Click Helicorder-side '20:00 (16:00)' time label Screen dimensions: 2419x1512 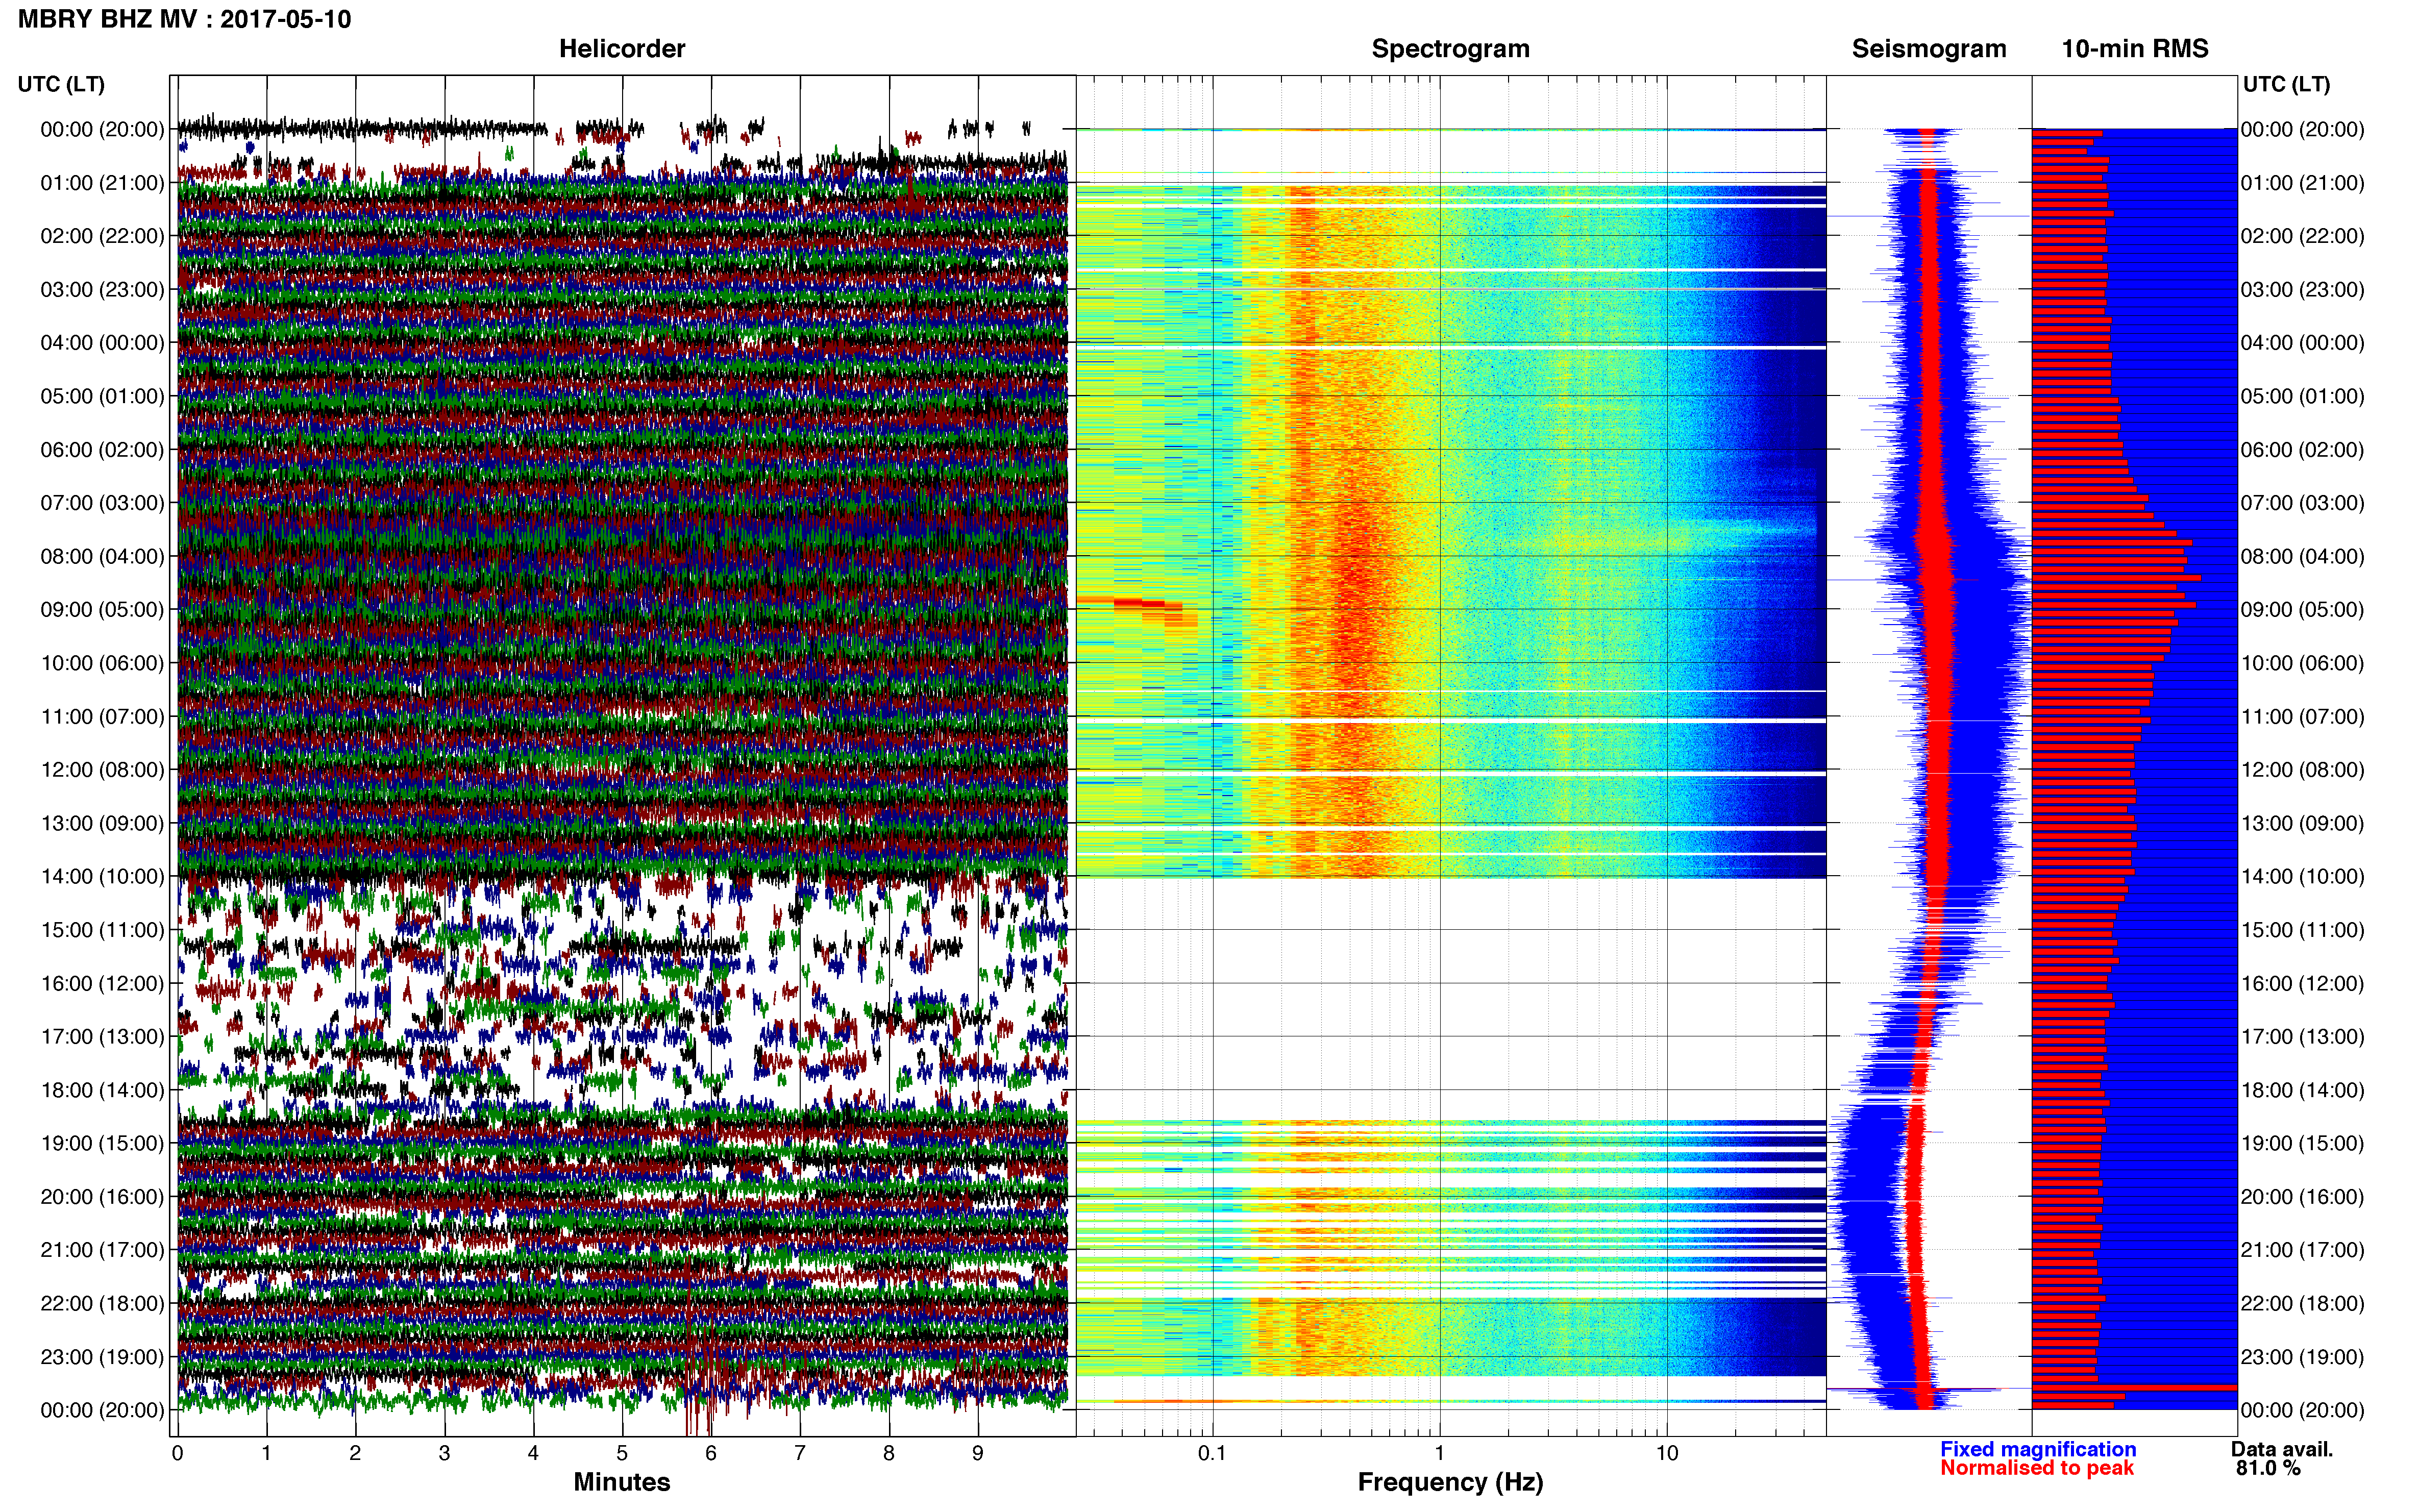coord(102,1197)
